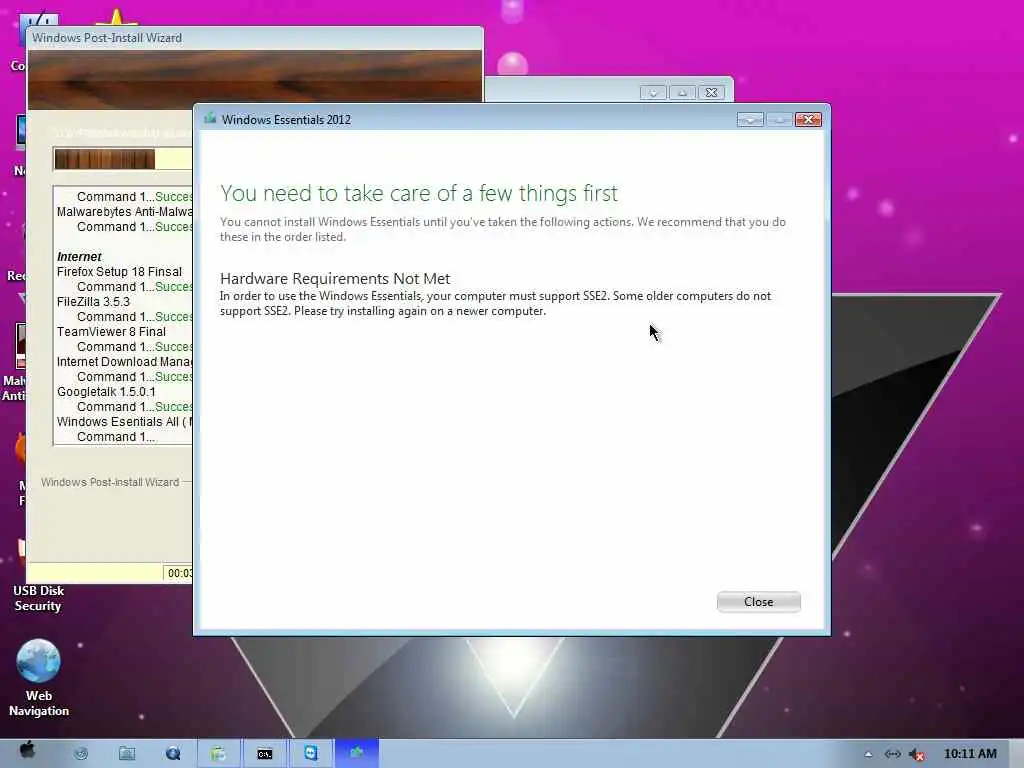The image size is (1024, 768).
Task: Show hidden system tray icons
Action: pos(868,754)
